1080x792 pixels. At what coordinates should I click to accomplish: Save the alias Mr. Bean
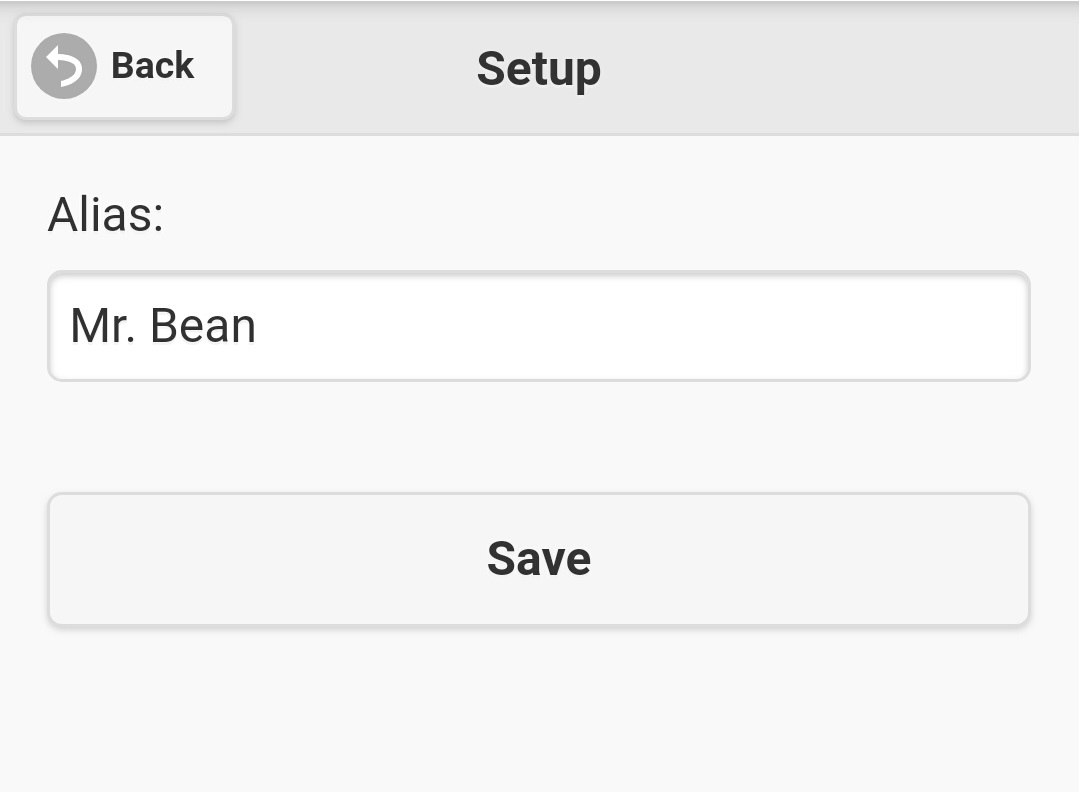(x=539, y=559)
